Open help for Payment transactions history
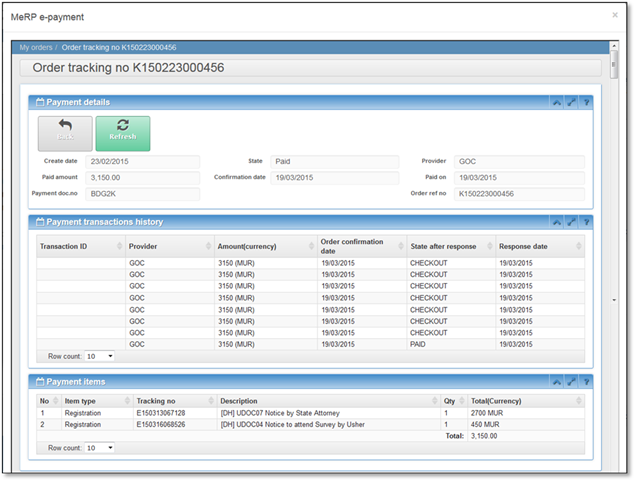 click(x=586, y=221)
